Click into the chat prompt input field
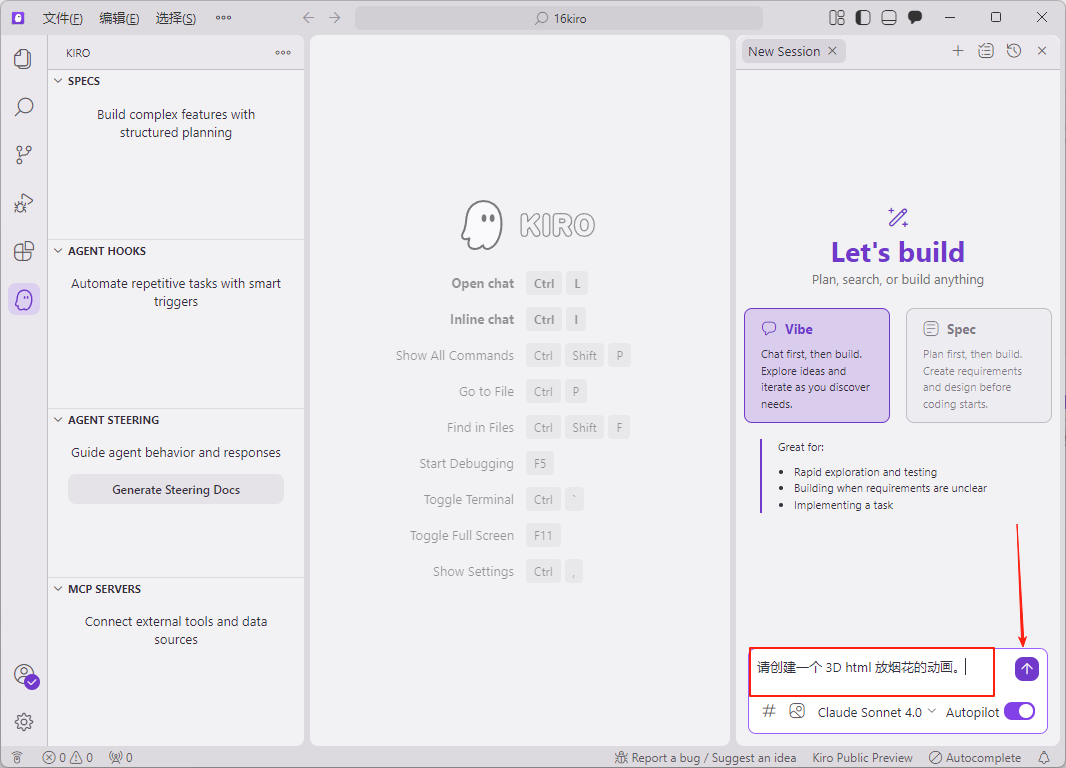The height and width of the screenshot is (768, 1066). coord(870,669)
